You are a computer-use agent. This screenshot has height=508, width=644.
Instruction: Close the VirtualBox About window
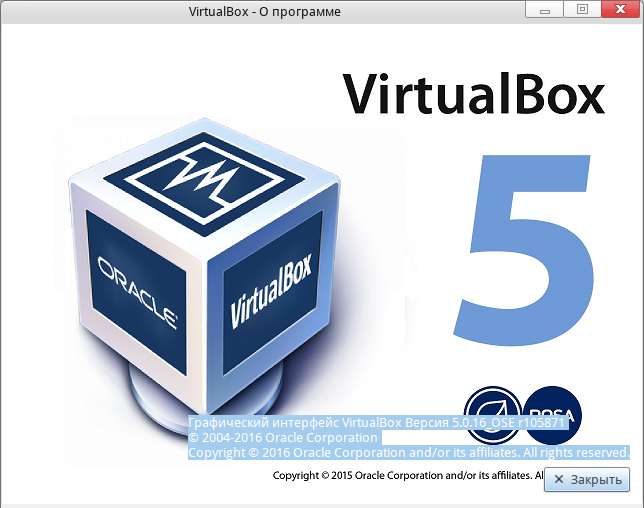[621, 9]
